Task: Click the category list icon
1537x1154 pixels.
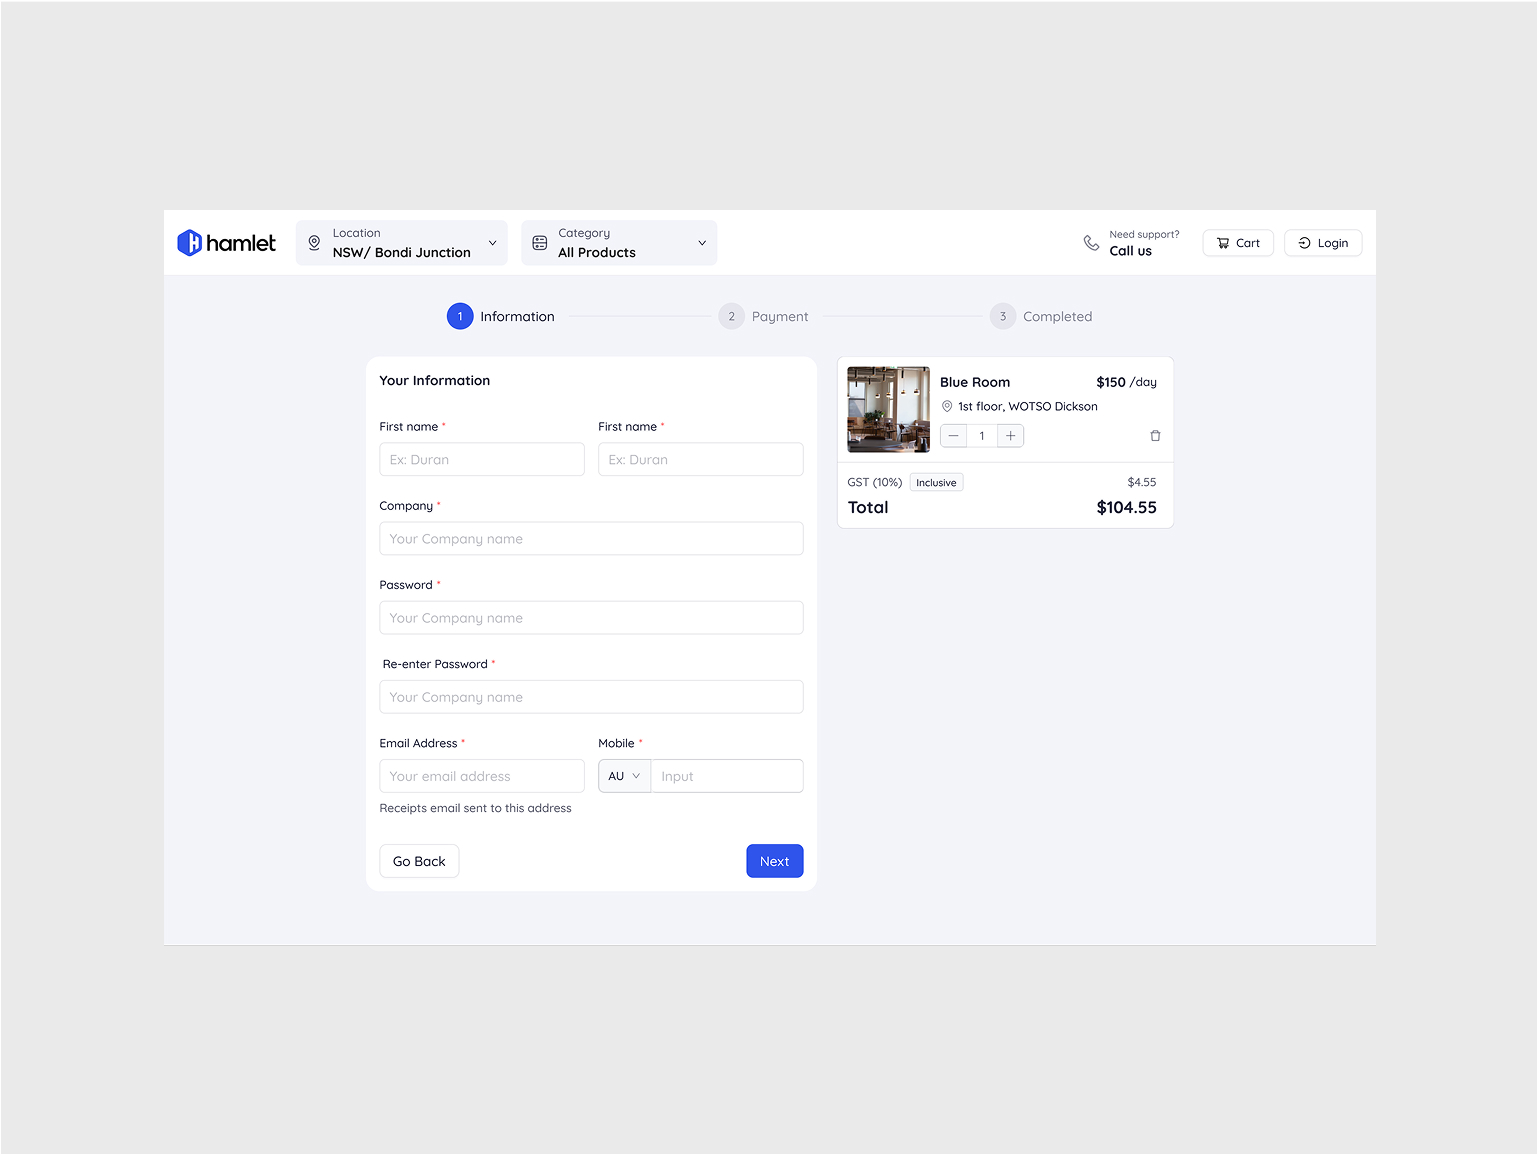Action: pyautogui.click(x=540, y=243)
